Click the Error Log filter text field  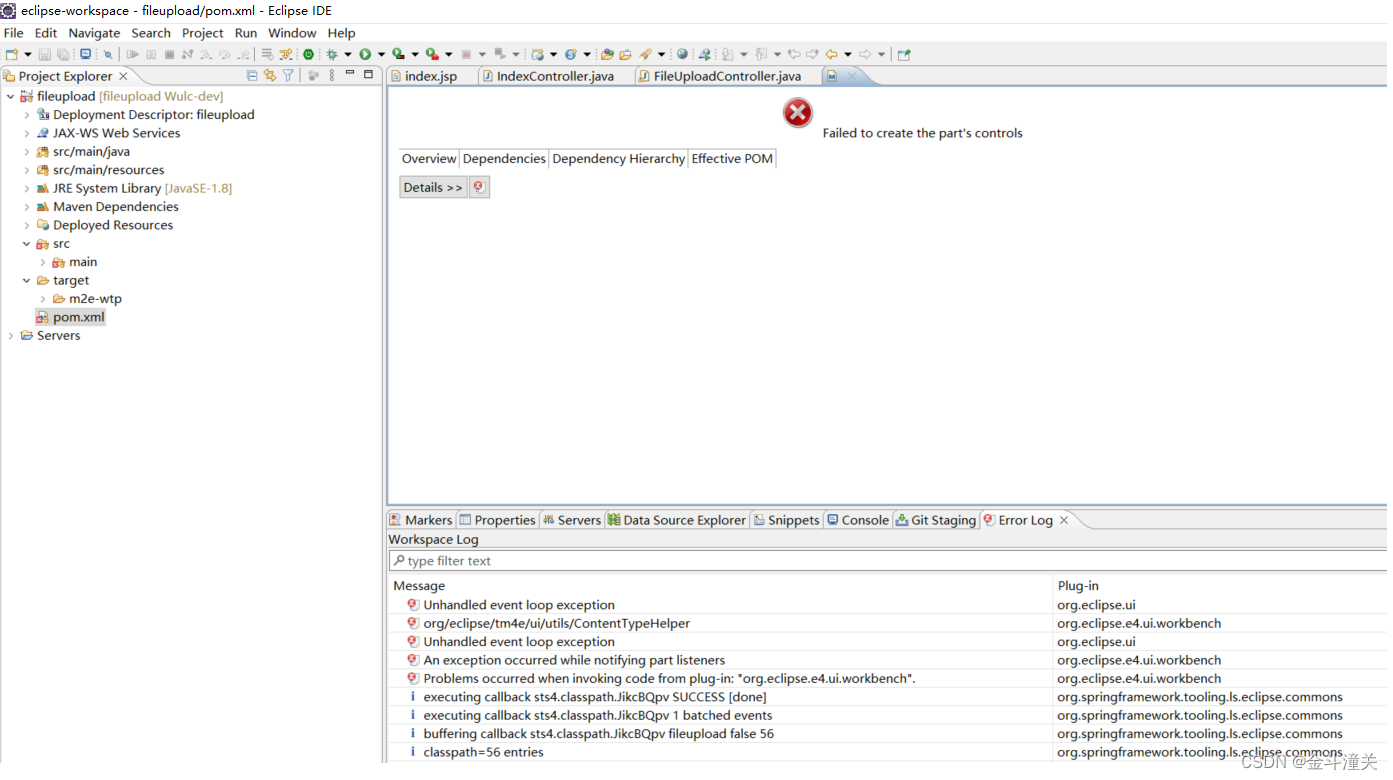coord(888,561)
